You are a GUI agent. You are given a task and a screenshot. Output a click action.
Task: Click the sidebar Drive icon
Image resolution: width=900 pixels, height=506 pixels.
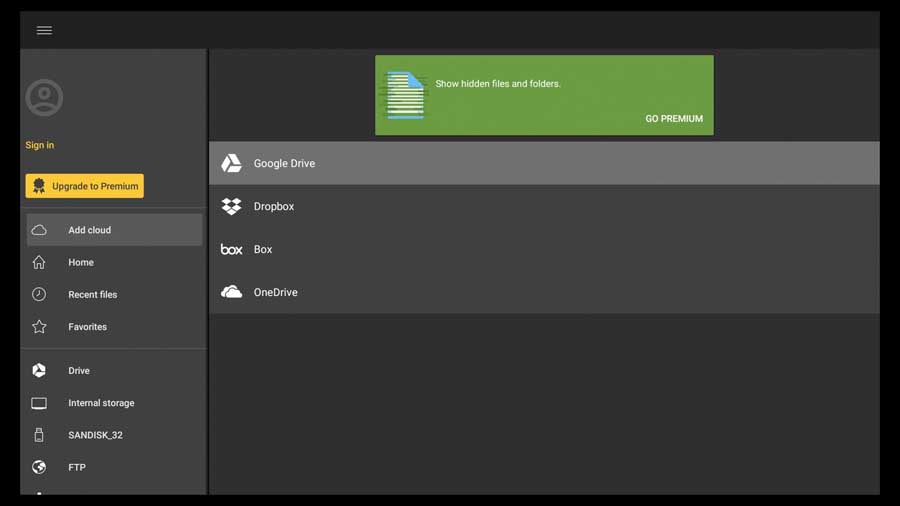pyautogui.click(x=39, y=371)
